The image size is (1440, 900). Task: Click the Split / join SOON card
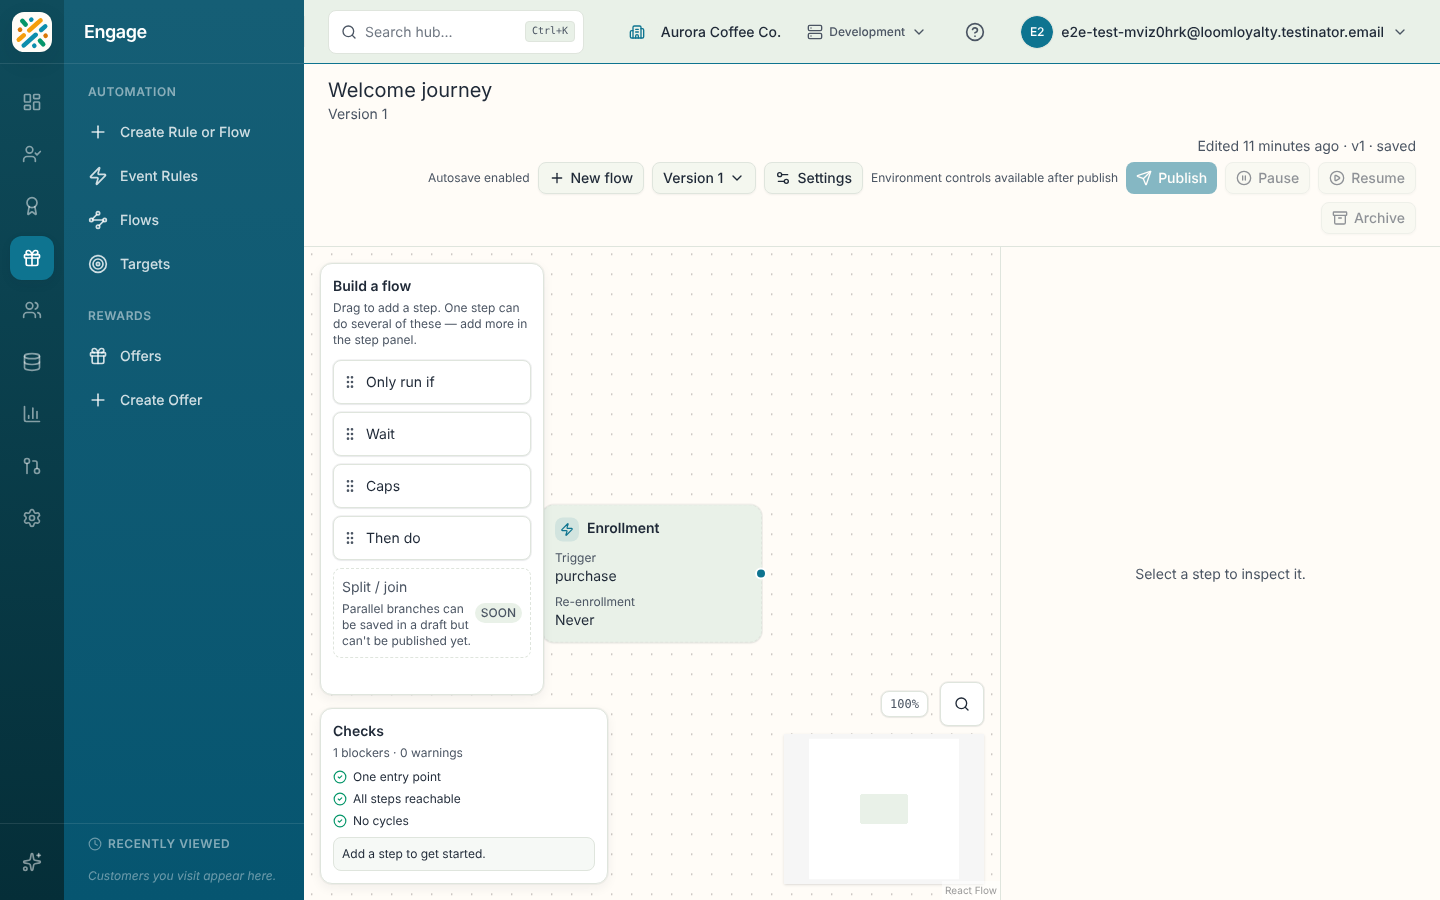point(432,613)
